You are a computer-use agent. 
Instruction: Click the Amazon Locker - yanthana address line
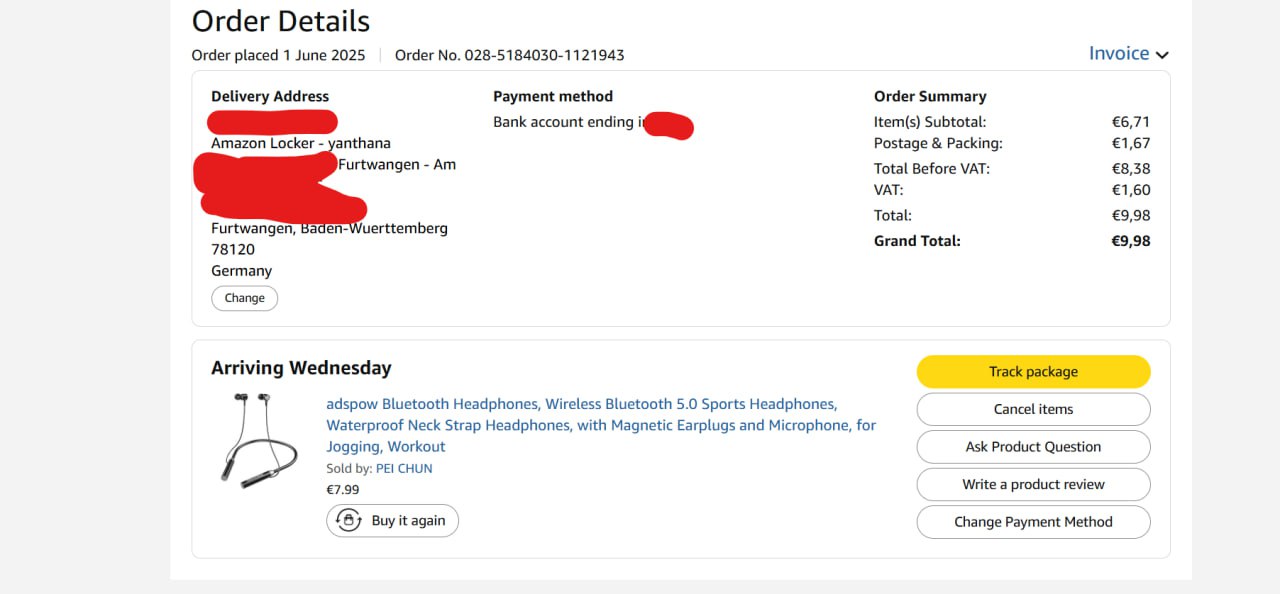pyautogui.click(x=301, y=143)
